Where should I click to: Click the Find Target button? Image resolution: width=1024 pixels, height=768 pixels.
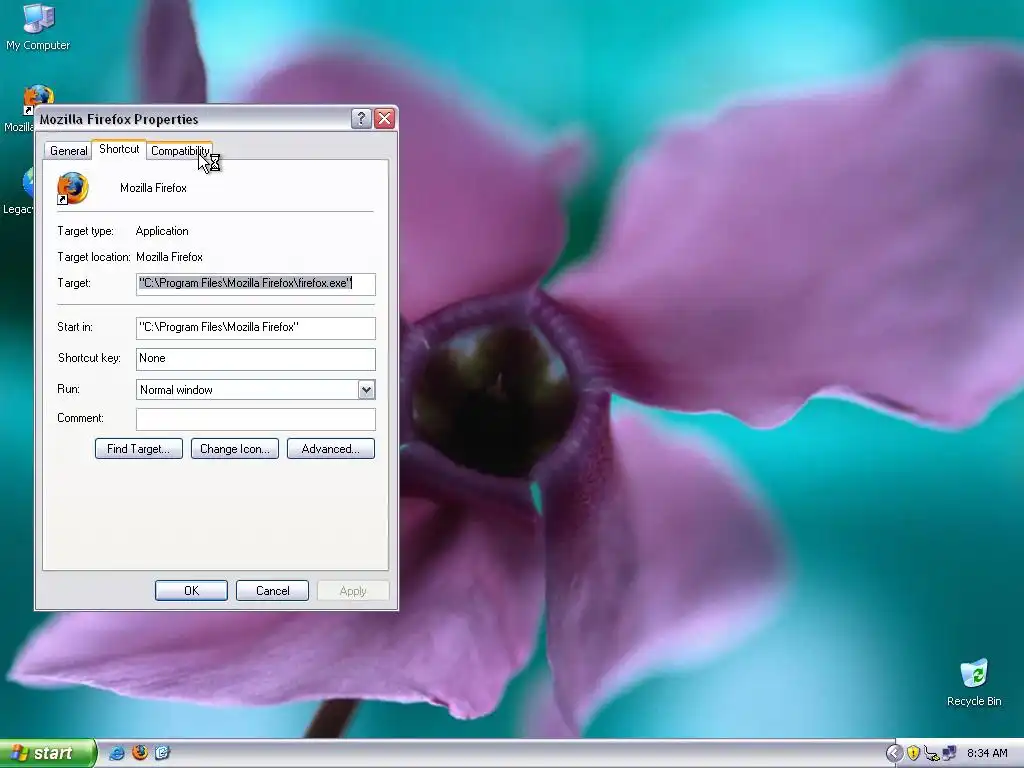tap(138, 449)
